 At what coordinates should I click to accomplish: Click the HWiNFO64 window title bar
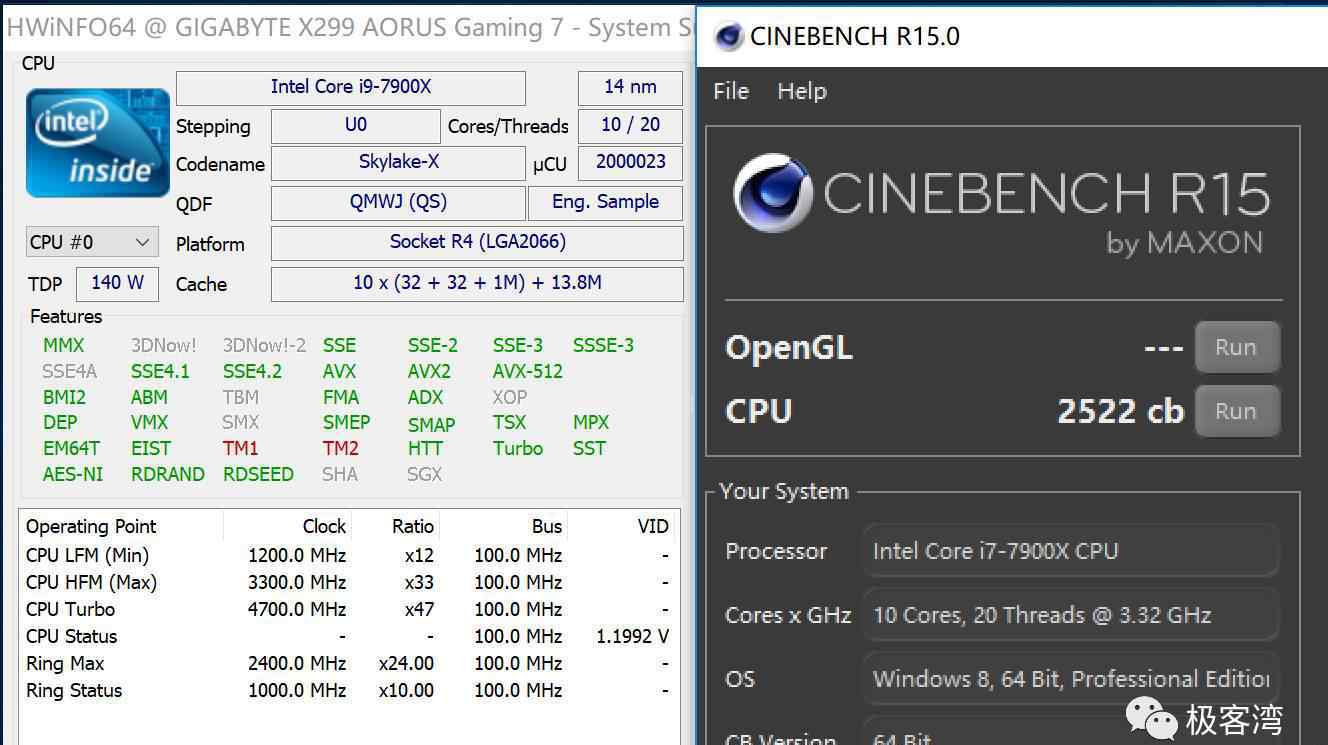348,27
